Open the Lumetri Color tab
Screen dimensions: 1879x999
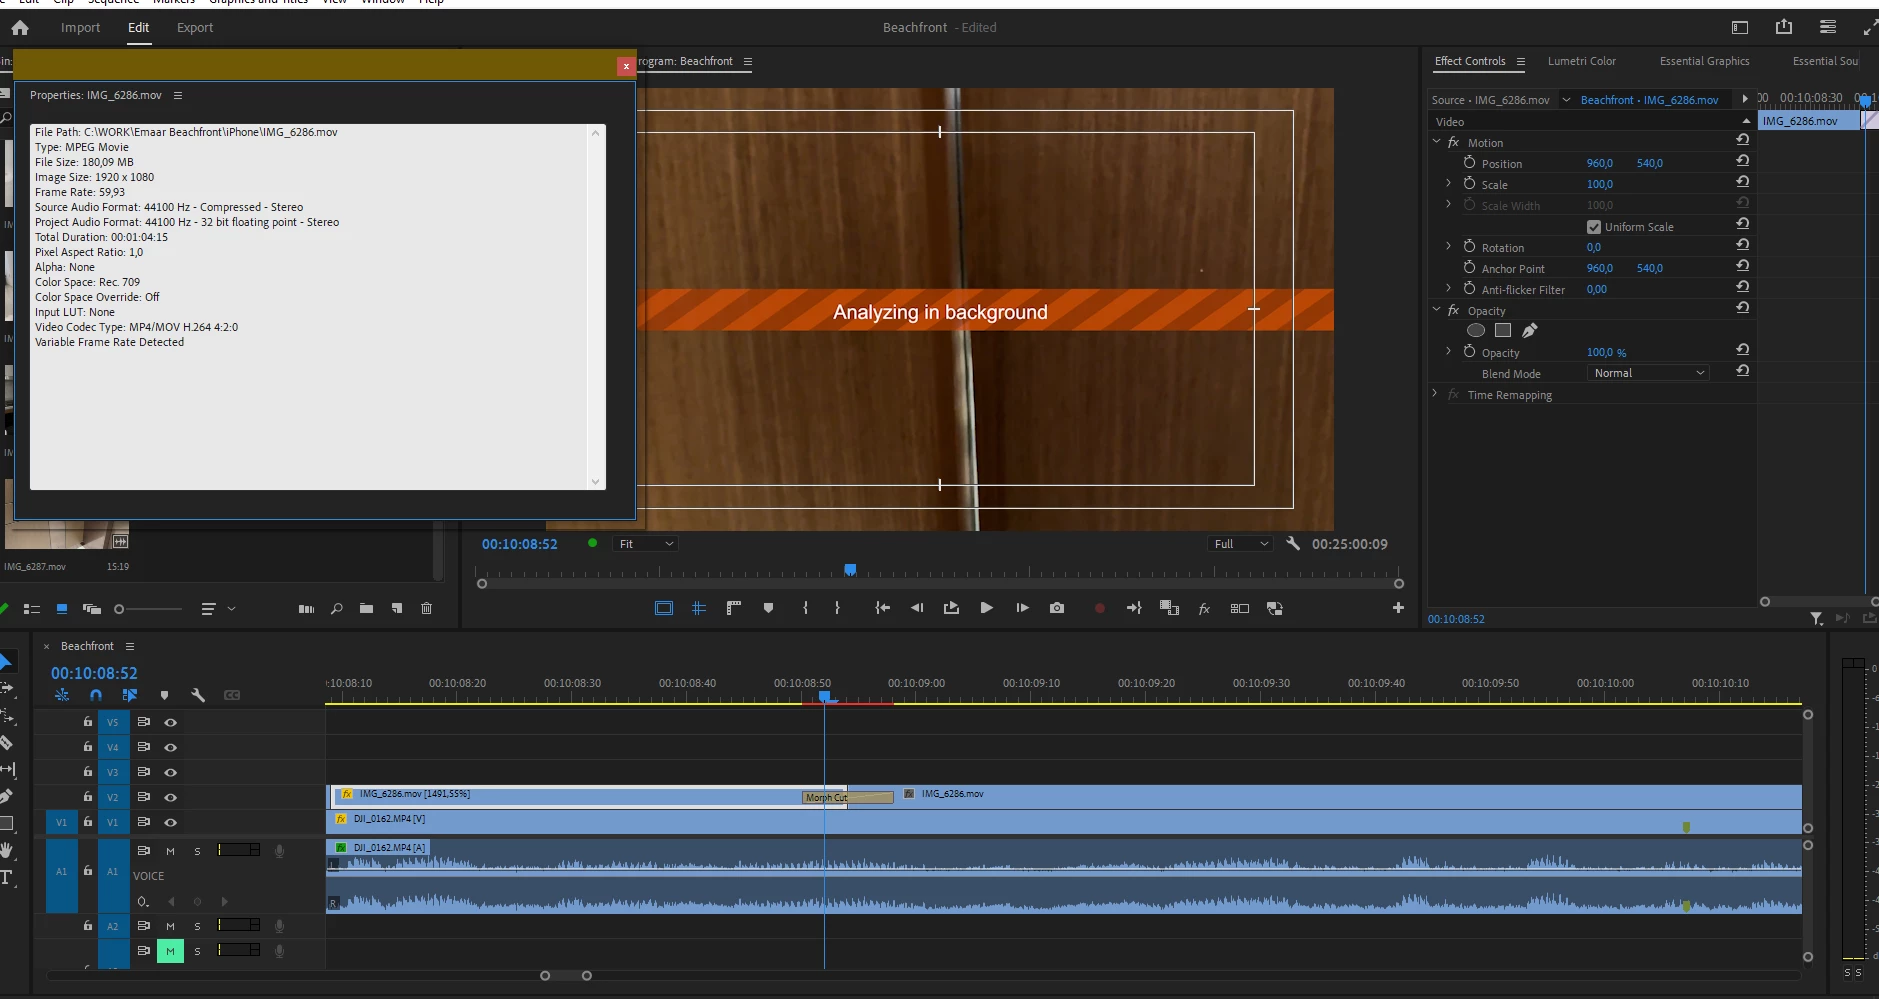(1582, 61)
